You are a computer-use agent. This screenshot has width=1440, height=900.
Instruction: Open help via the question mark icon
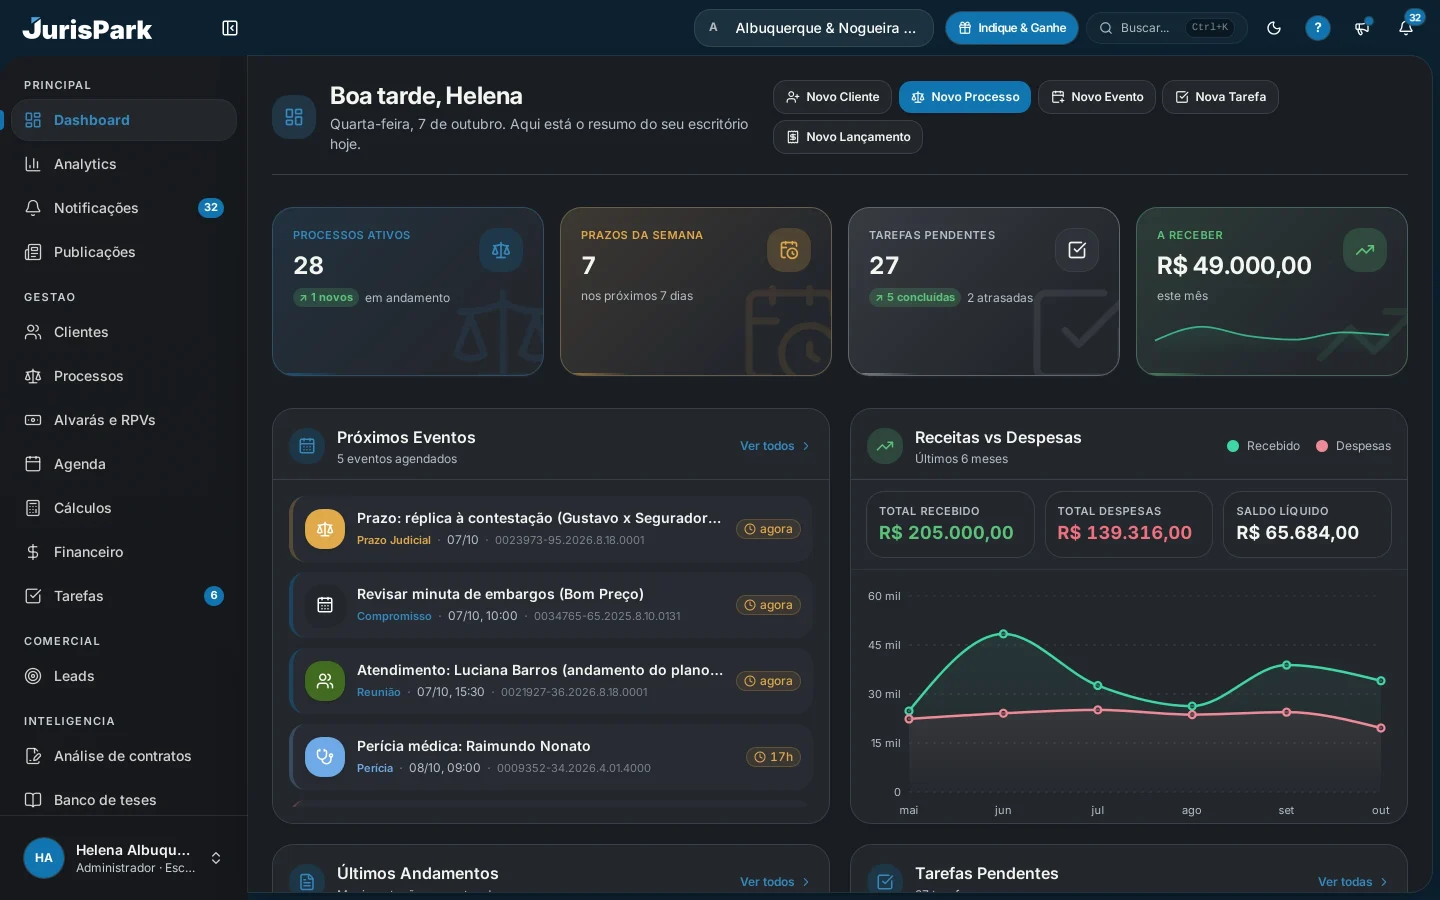point(1318,28)
